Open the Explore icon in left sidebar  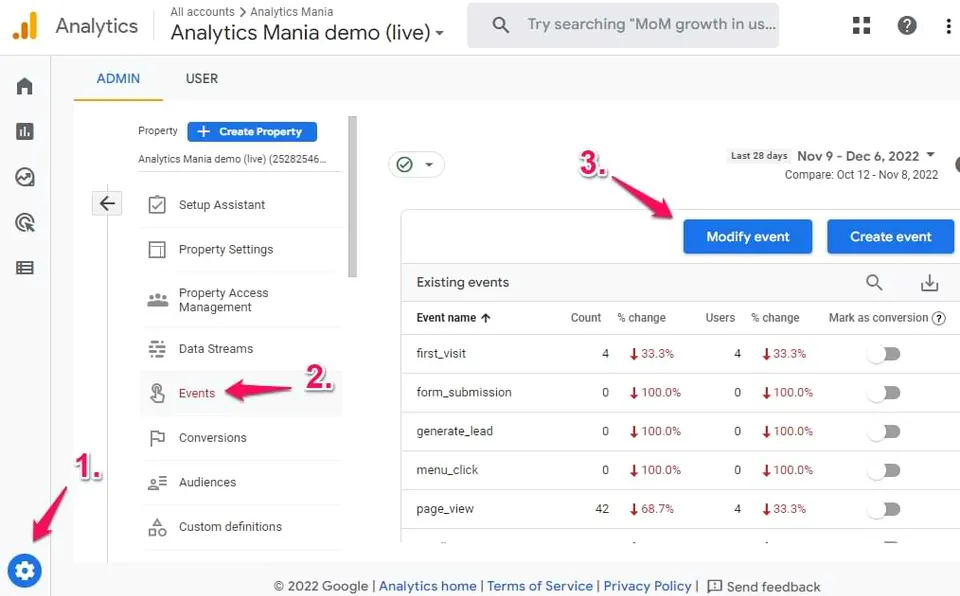(x=24, y=177)
